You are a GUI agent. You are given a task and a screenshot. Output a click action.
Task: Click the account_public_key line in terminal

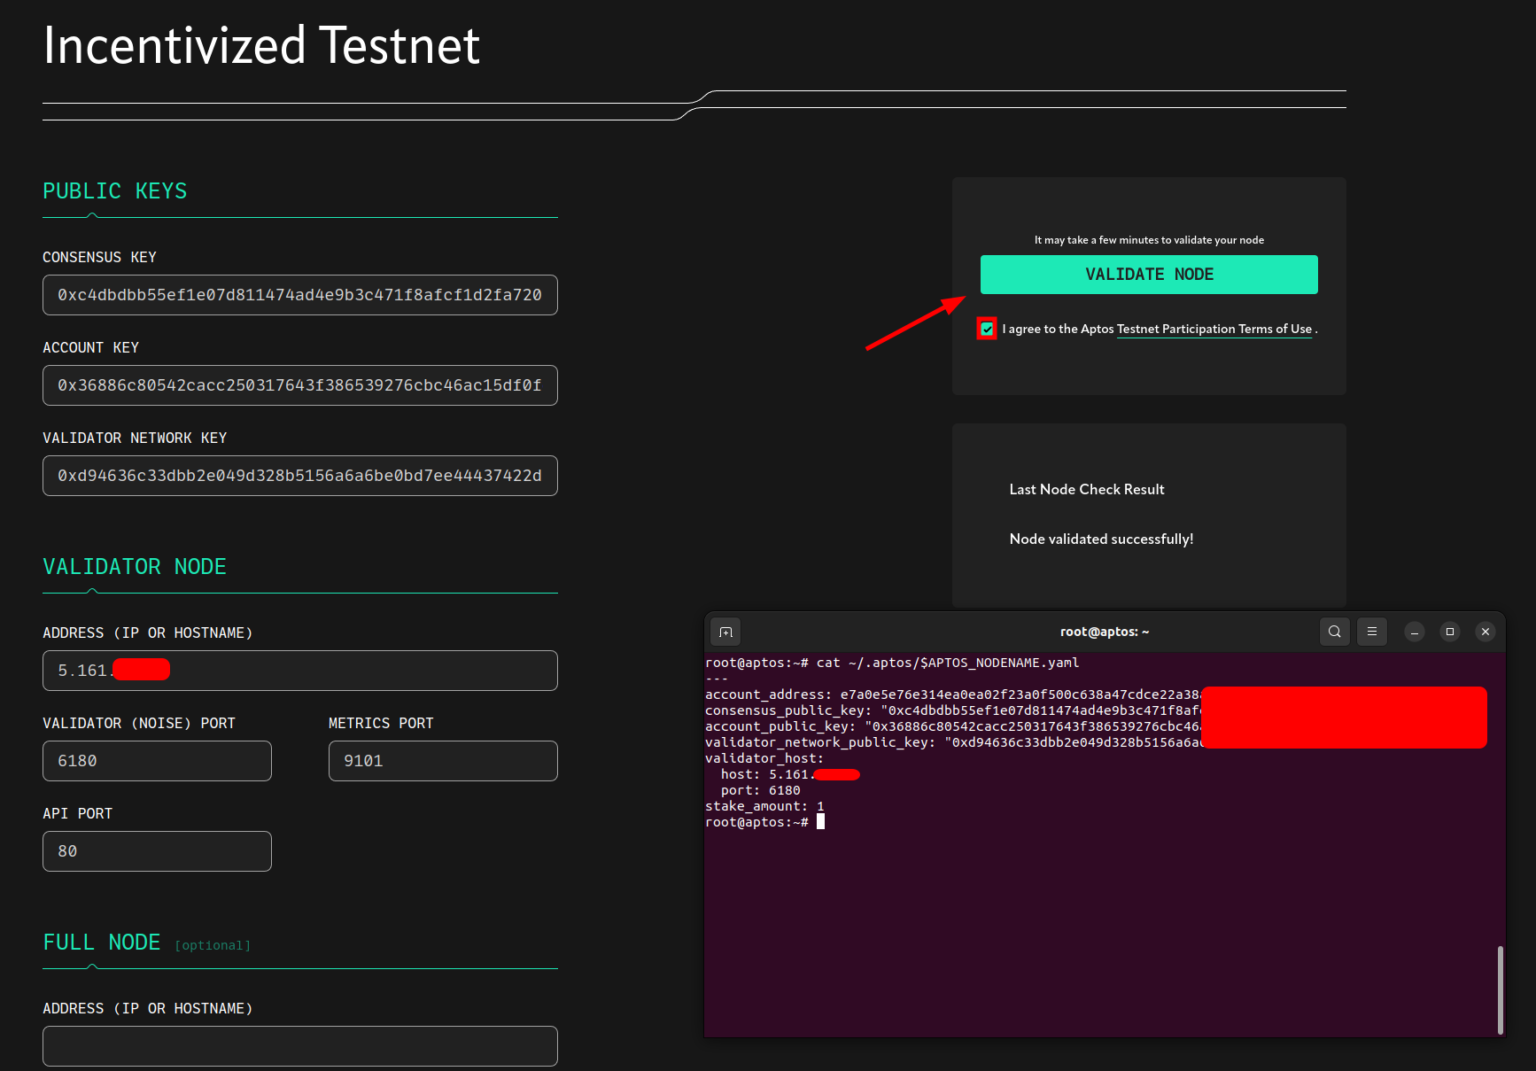(x=953, y=726)
